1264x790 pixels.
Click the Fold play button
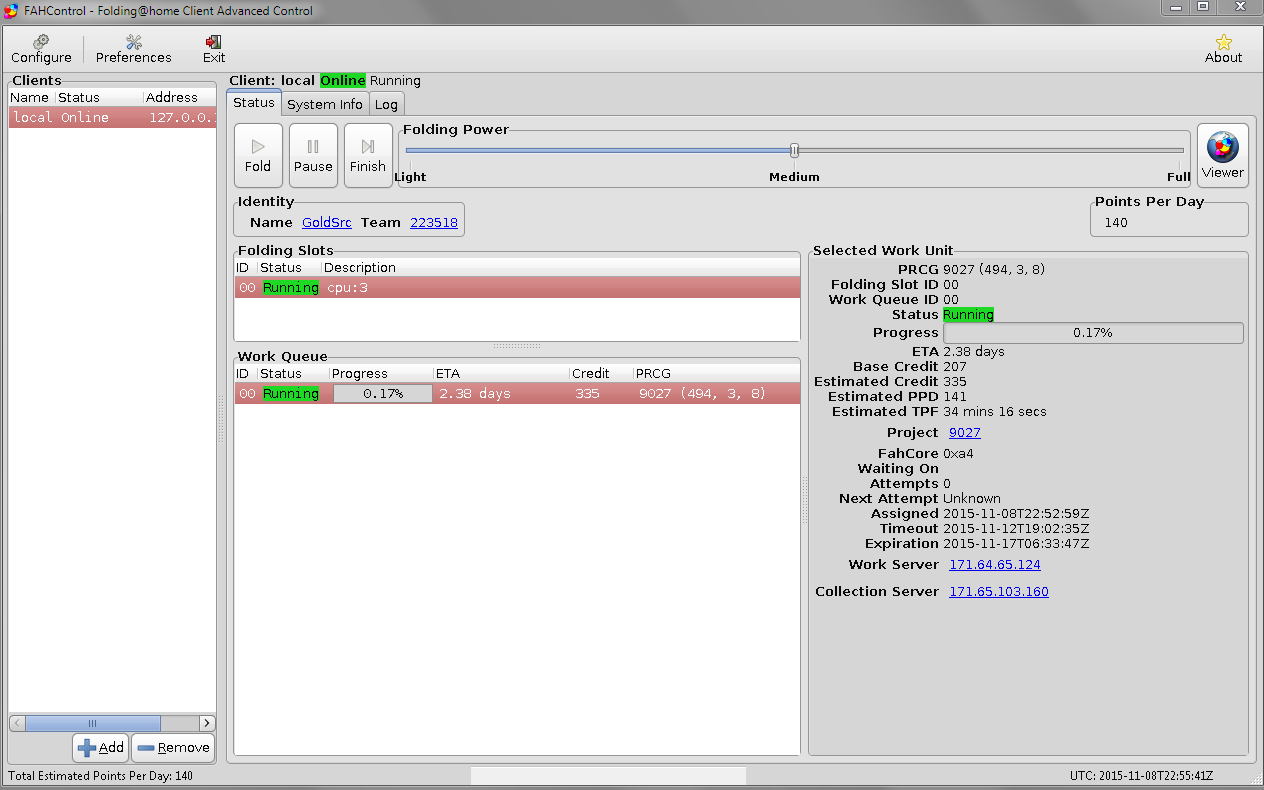258,155
